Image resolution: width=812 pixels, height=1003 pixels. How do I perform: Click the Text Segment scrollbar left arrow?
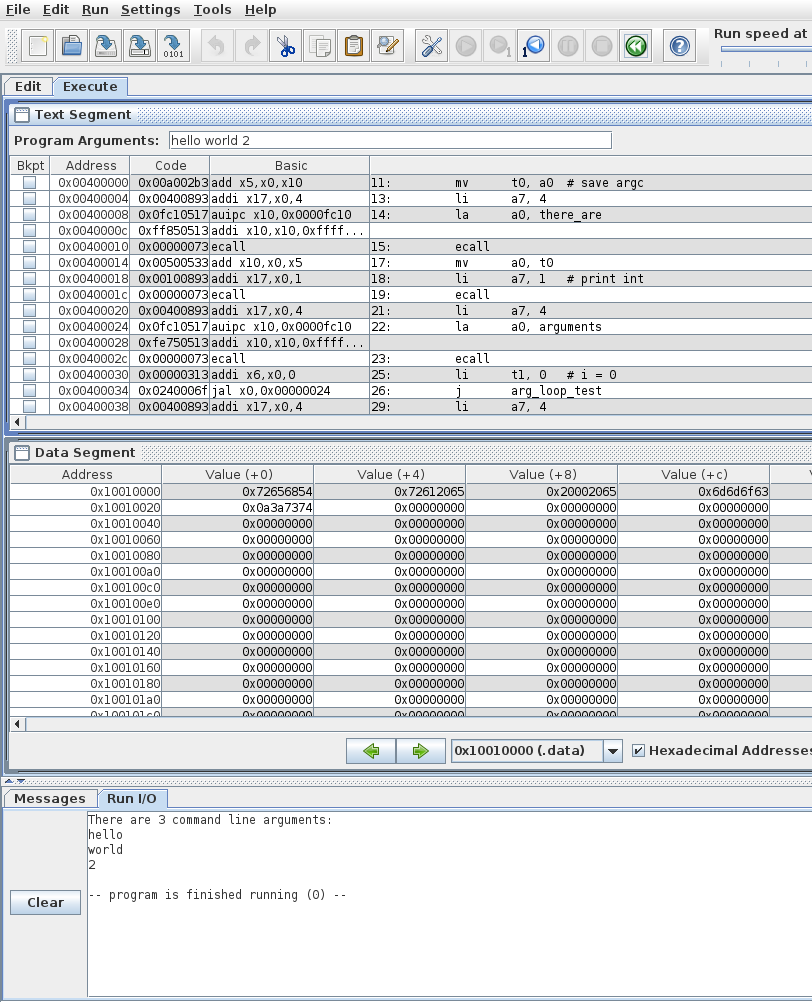coord(18,422)
